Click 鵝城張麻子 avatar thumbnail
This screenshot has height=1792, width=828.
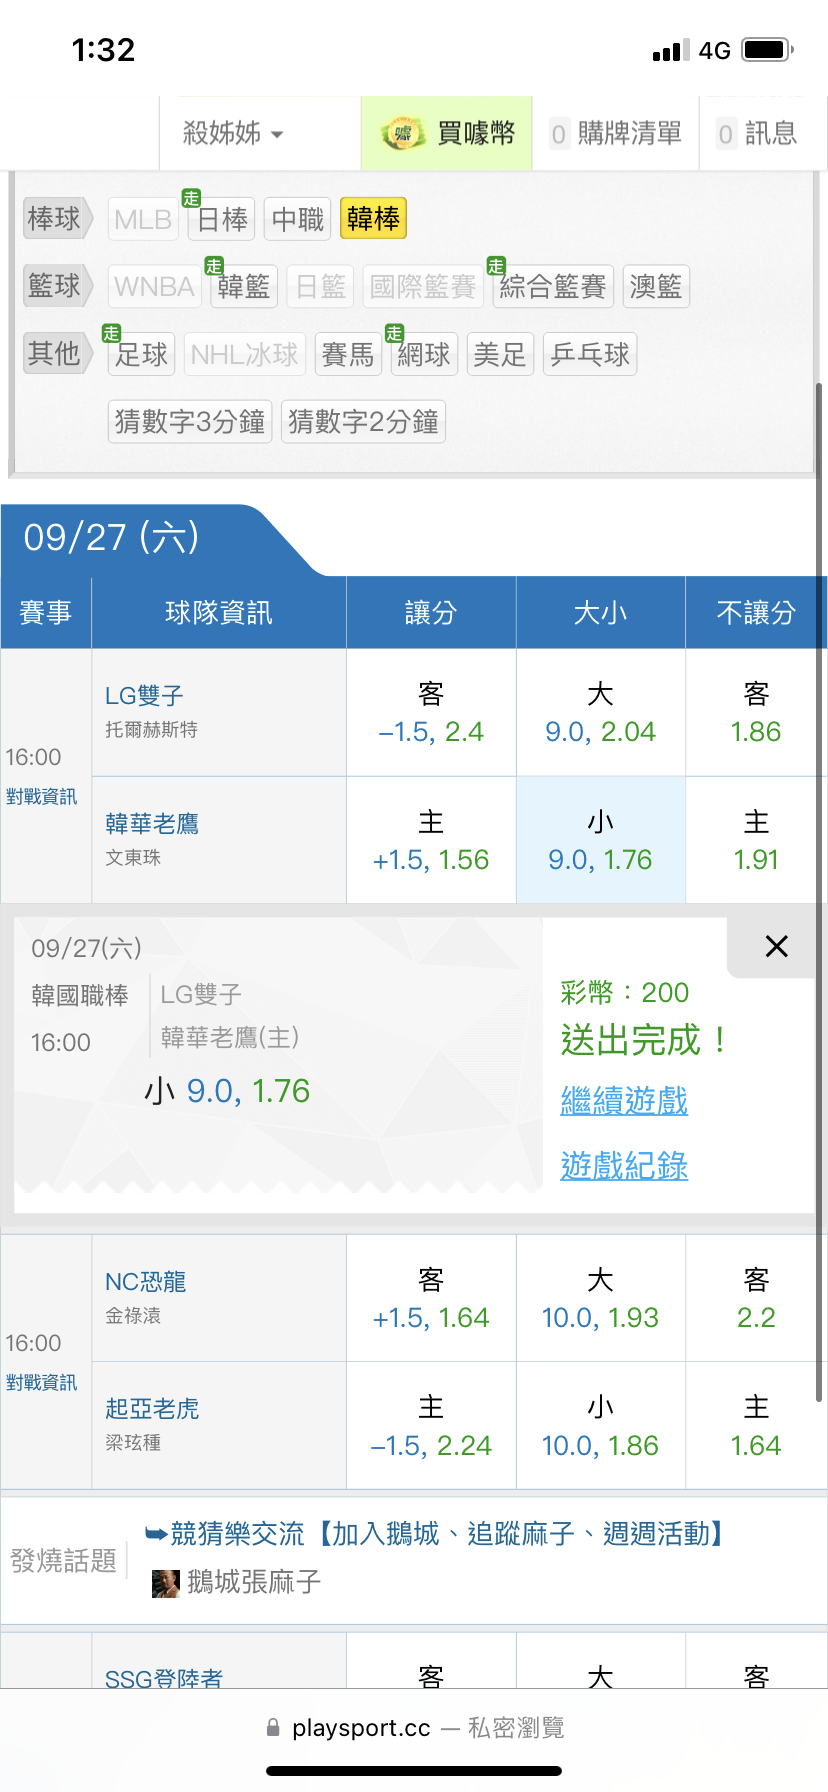[165, 1583]
